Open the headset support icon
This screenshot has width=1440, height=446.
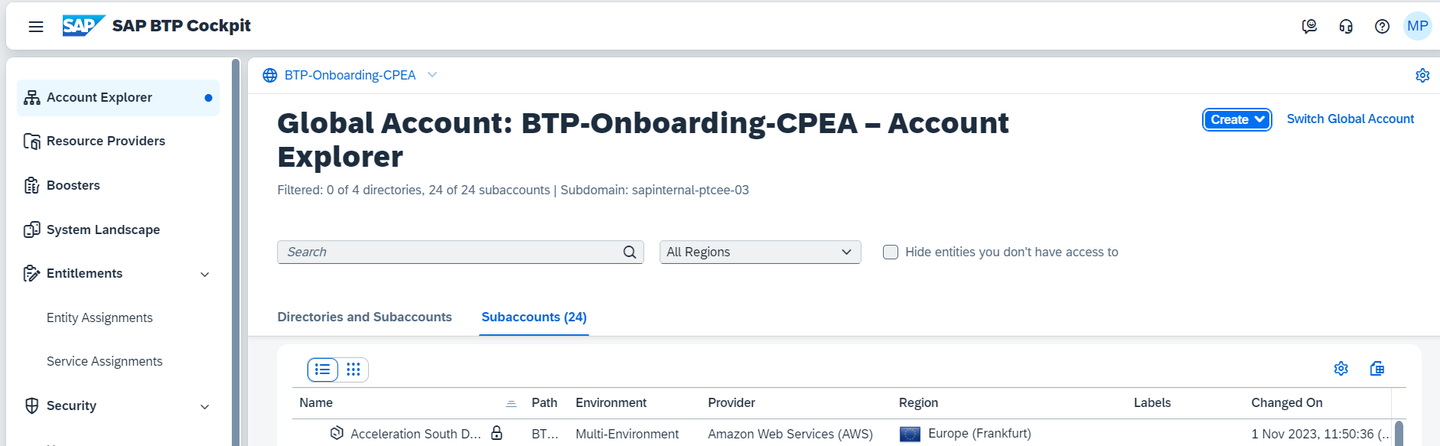click(x=1346, y=27)
